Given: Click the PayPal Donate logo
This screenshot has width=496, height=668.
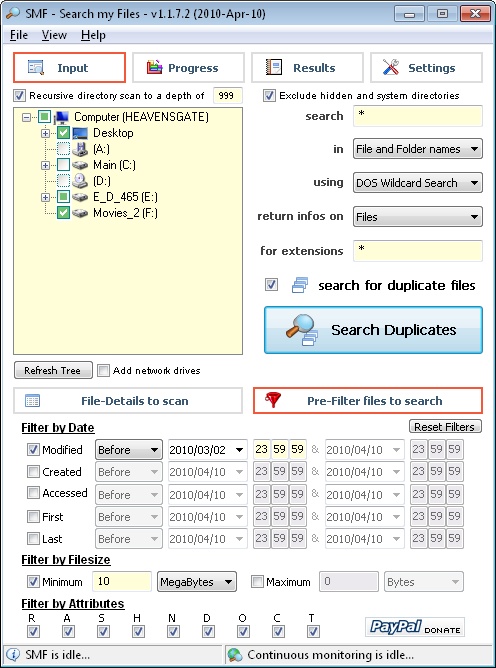Looking at the screenshot, I should (x=415, y=627).
